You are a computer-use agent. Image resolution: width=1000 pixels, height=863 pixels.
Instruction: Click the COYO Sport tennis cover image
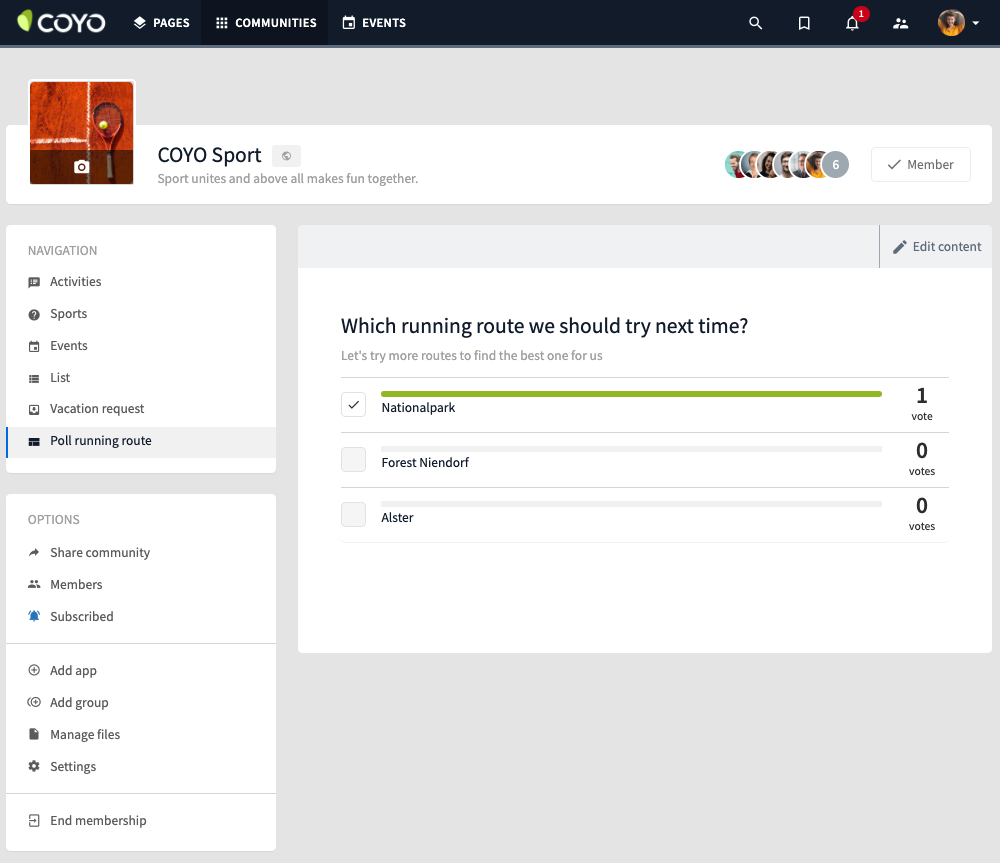pos(82,133)
